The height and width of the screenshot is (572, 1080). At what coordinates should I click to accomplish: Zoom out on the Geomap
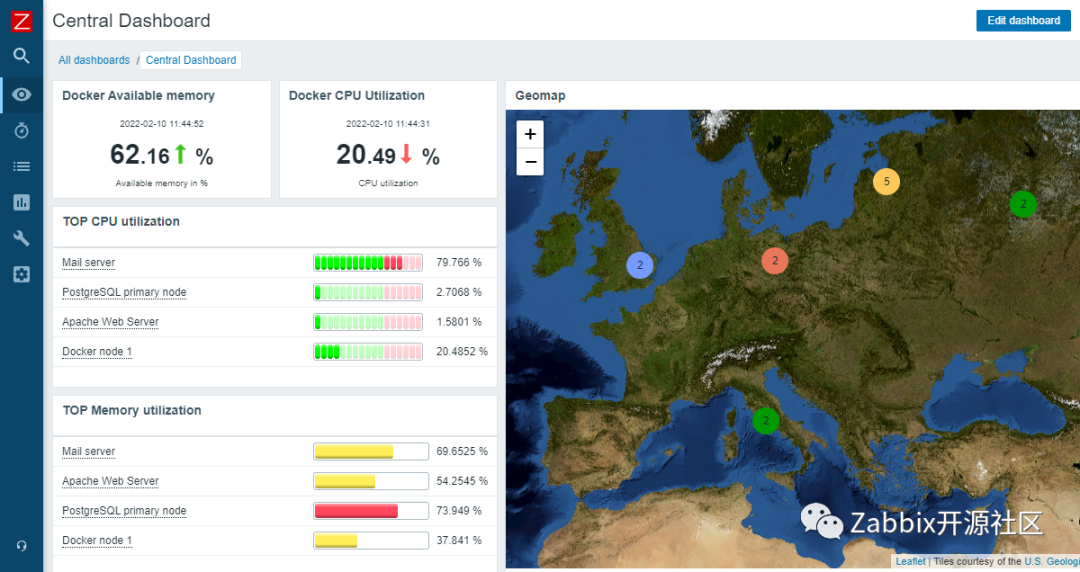[x=530, y=162]
